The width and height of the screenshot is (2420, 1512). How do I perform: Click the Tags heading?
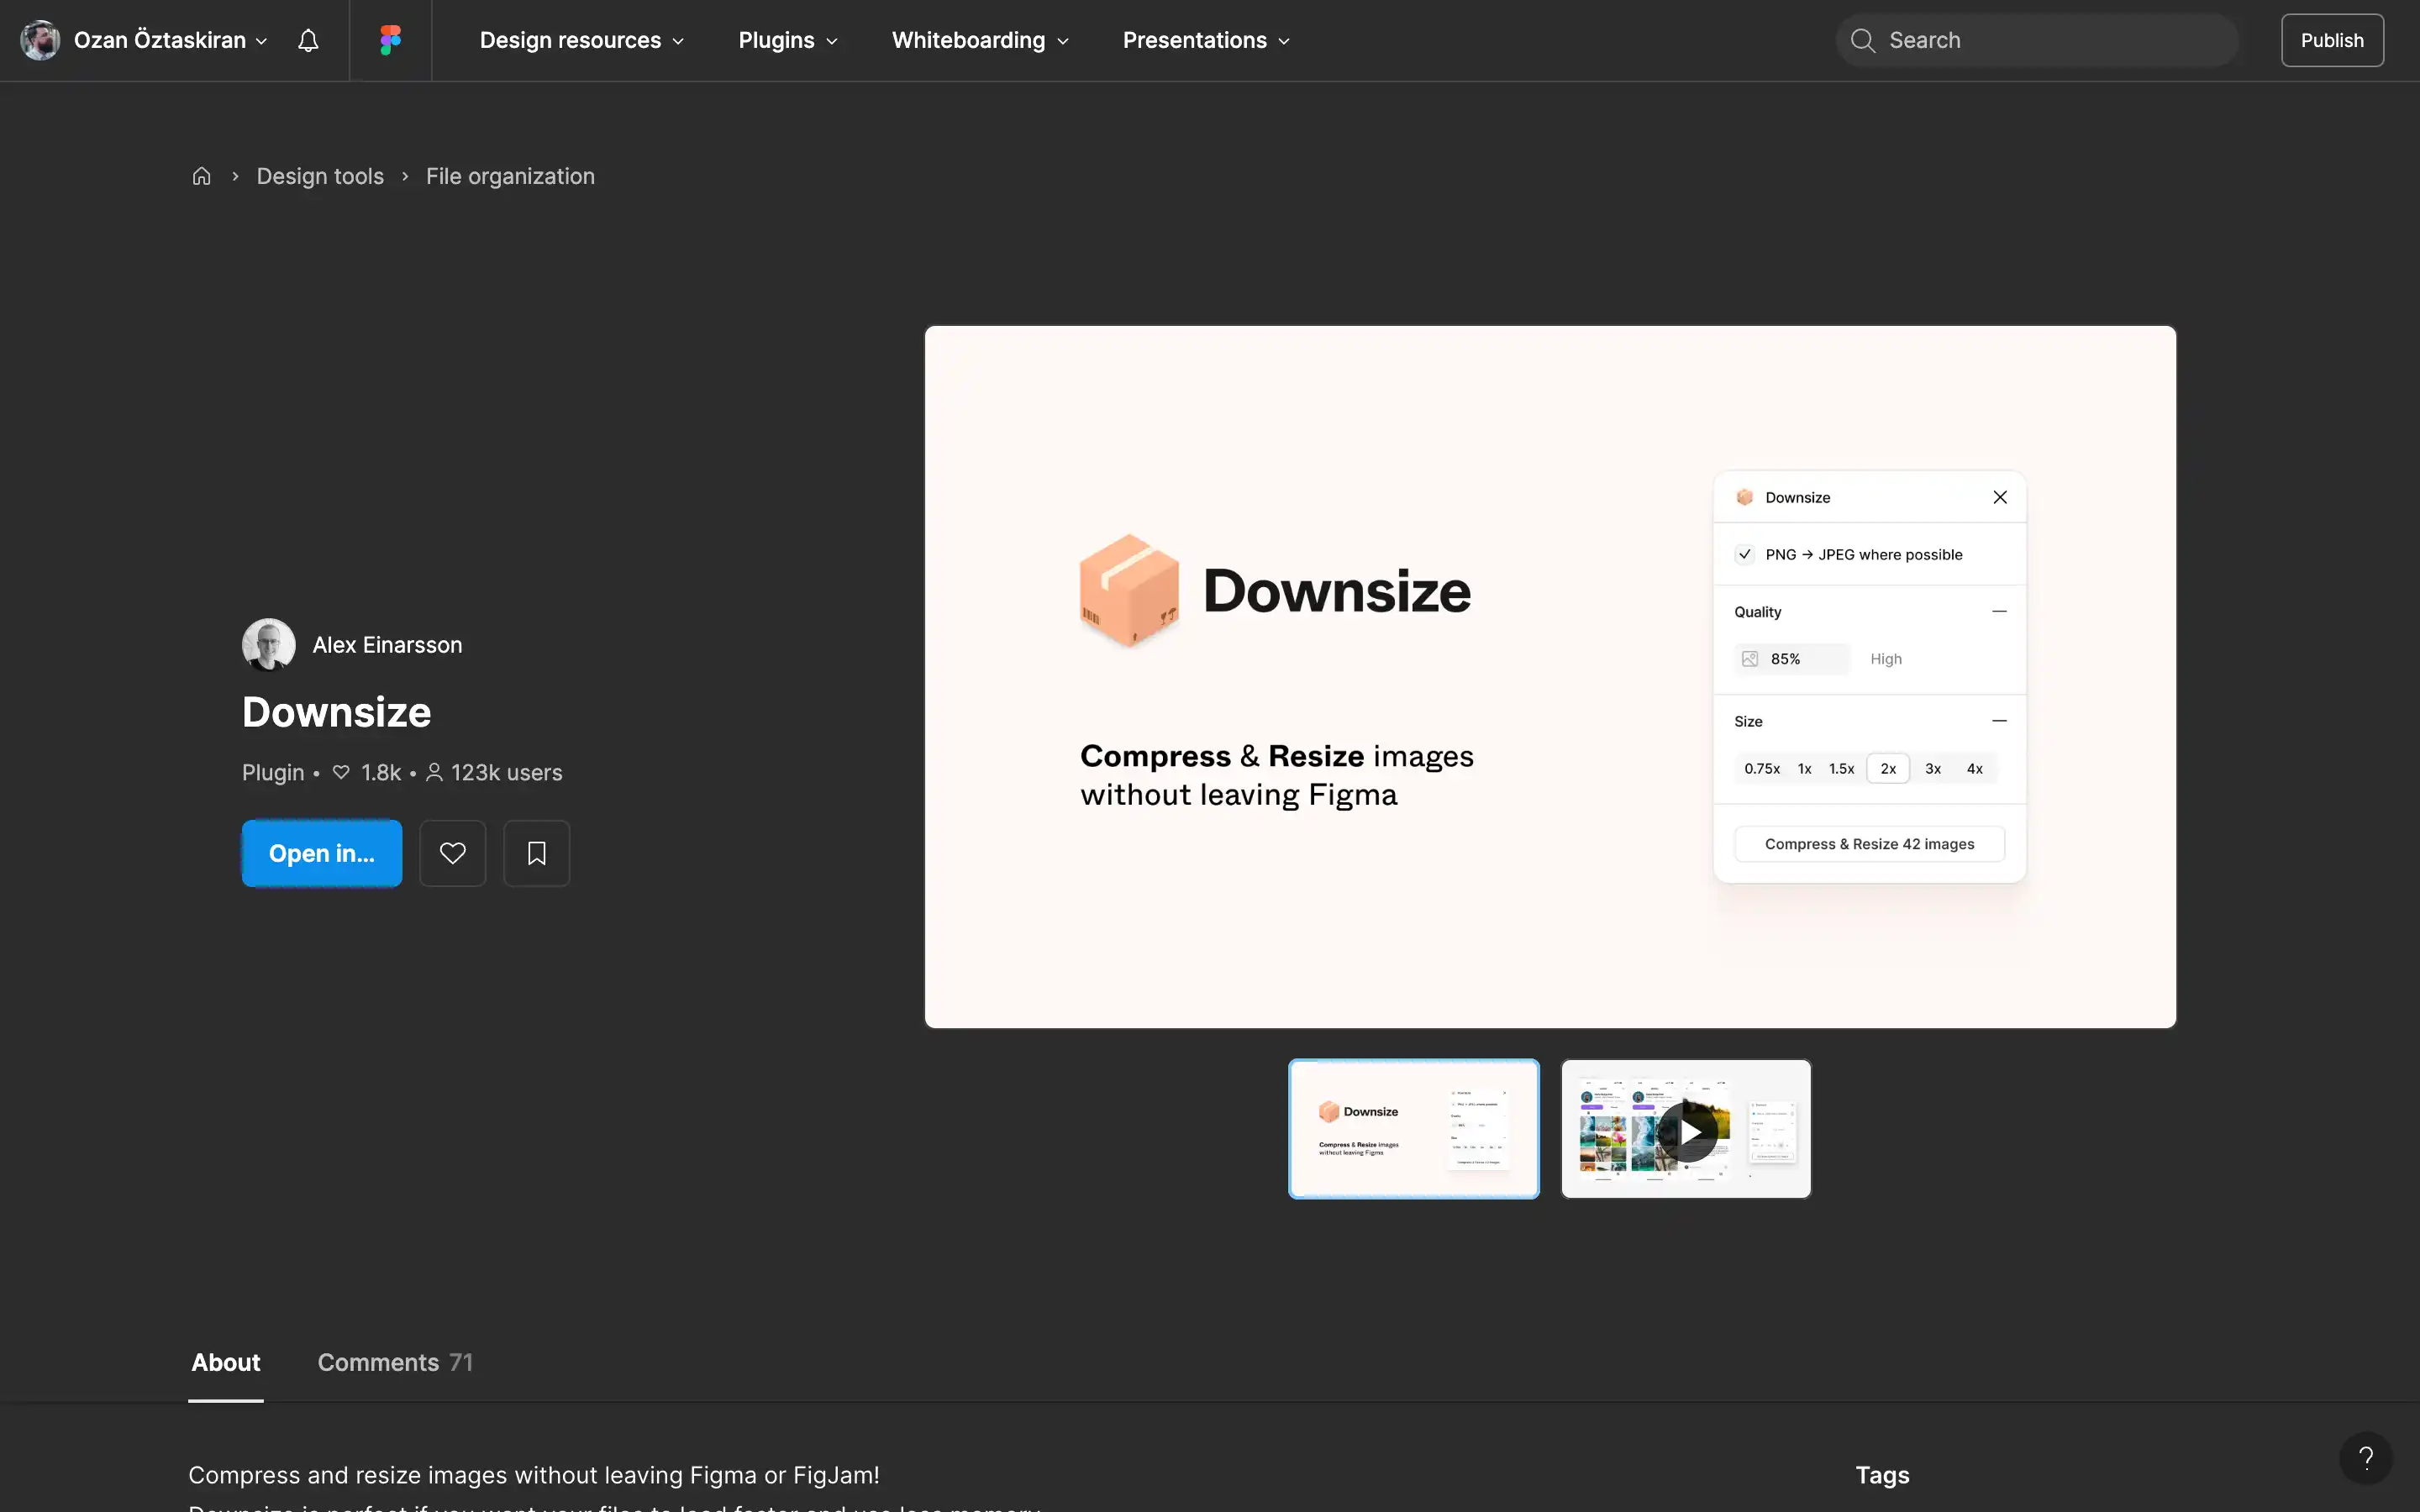[x=1882, y=1475]
